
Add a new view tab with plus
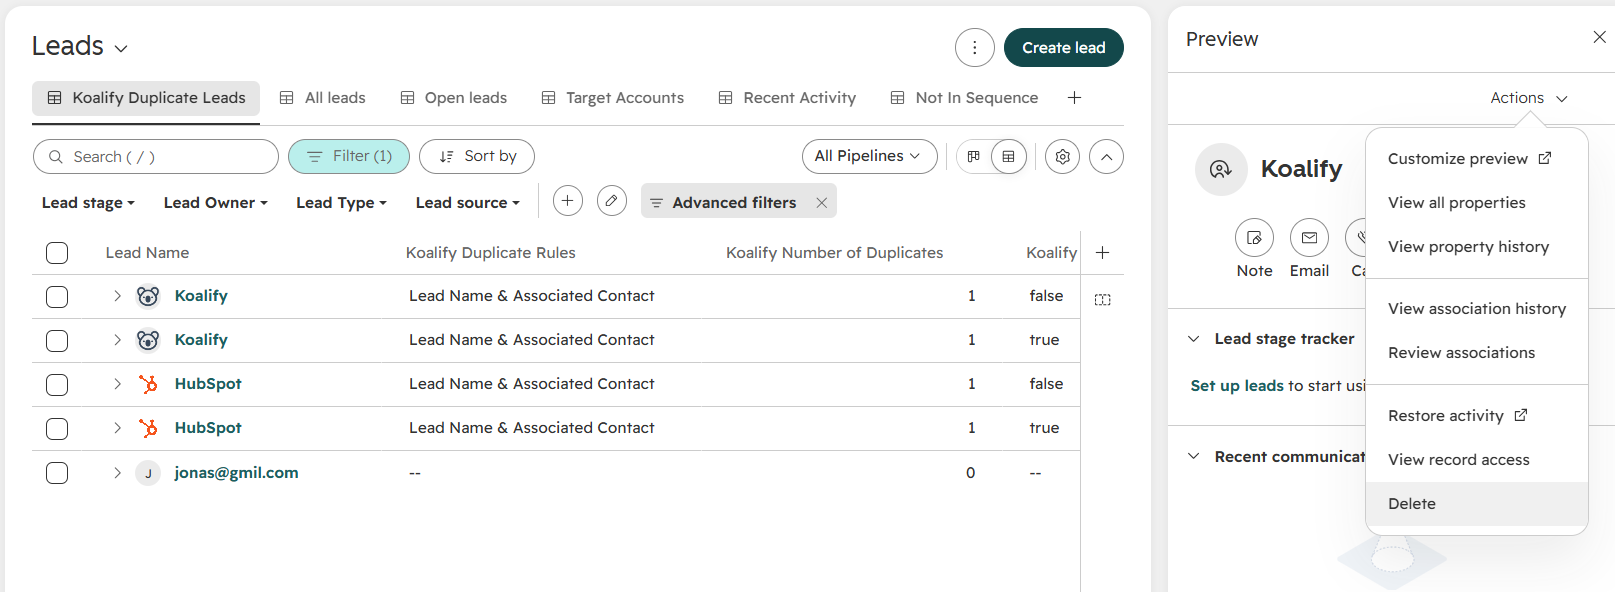1074,97
